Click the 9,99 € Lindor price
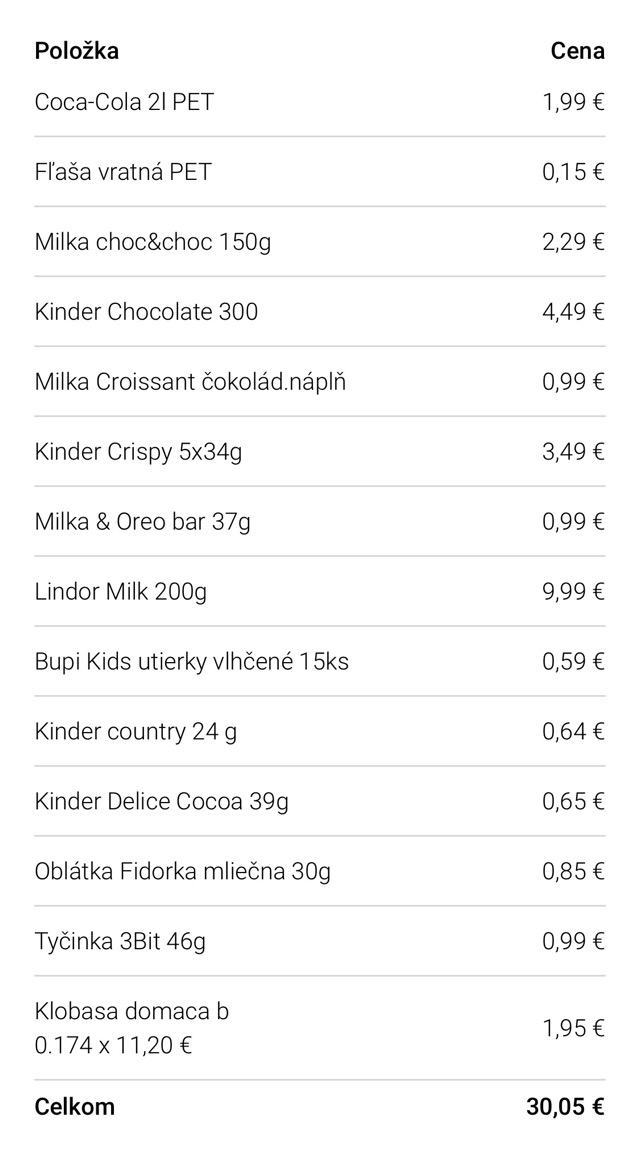The image size is (640, 1165). (573, 592)
